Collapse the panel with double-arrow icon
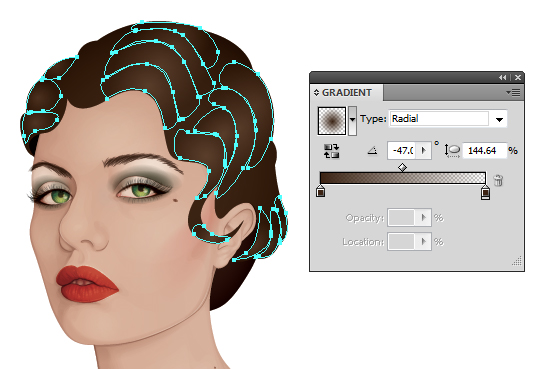 pyautogui.click(x=503, y=77)
